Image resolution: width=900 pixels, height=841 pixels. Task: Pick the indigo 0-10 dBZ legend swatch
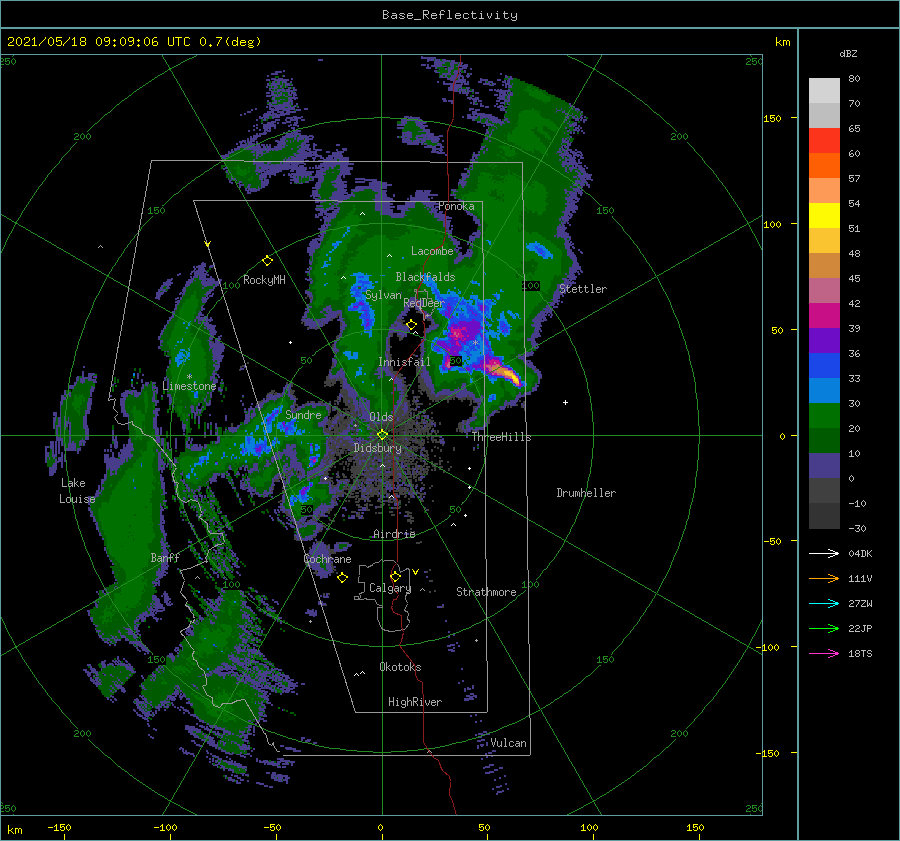(x=824, y=466)
